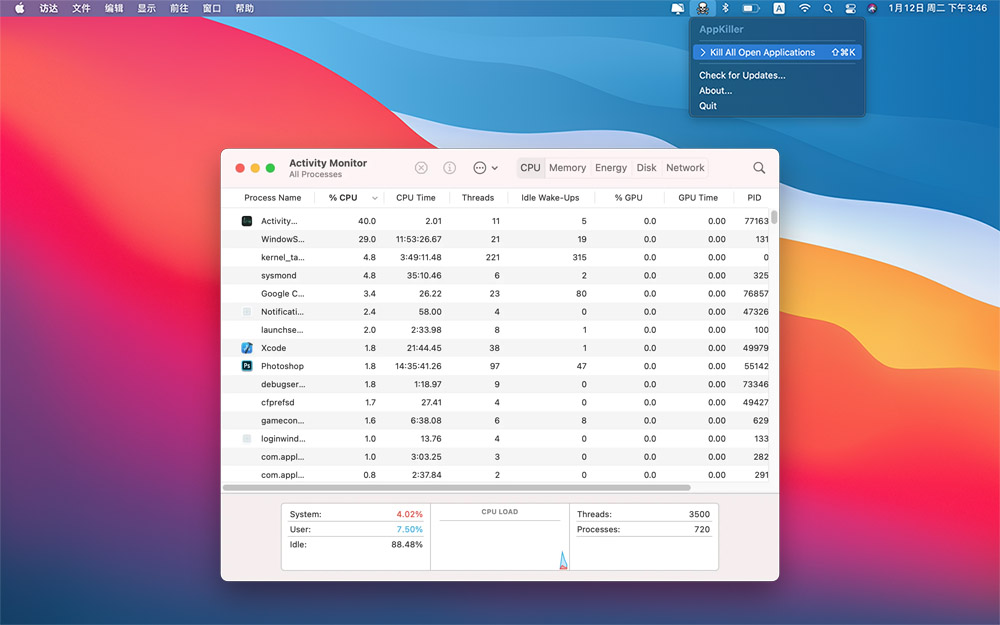Switch to the CPU tab
Image resolution: width=1000 pixels, height=625 pixels.
[x=530, y=168]
